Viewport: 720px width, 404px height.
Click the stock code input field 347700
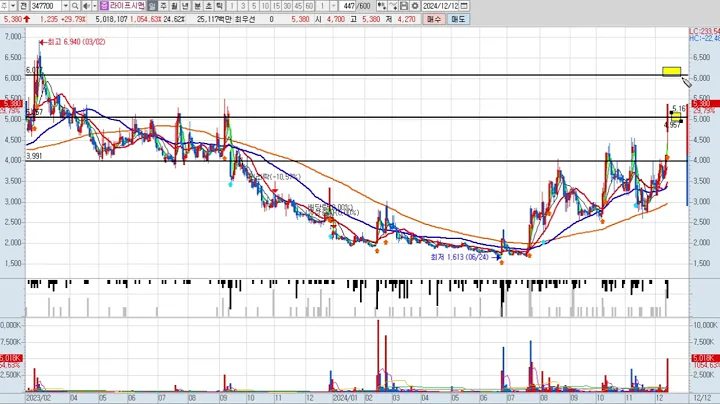point(46,6)
